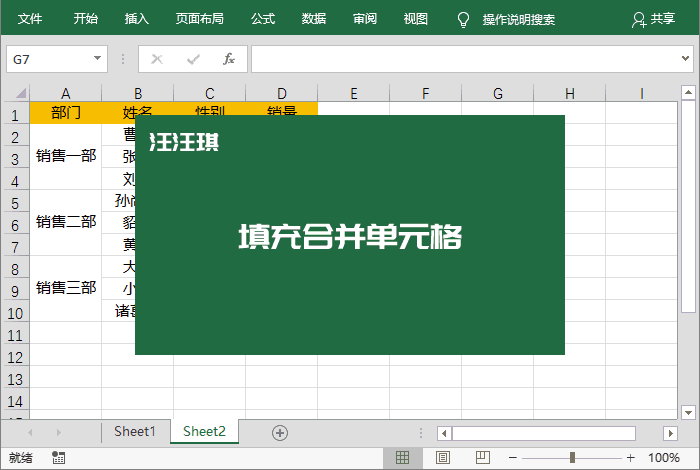Open the 数据 ribbon tab
The width and height of the screenshot is (700, 470).
[x=314, y=19]
